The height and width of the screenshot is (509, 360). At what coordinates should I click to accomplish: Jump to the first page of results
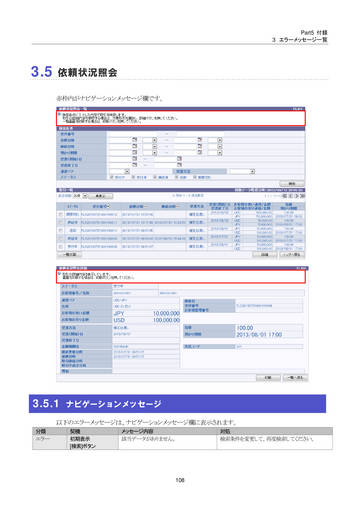285,196
